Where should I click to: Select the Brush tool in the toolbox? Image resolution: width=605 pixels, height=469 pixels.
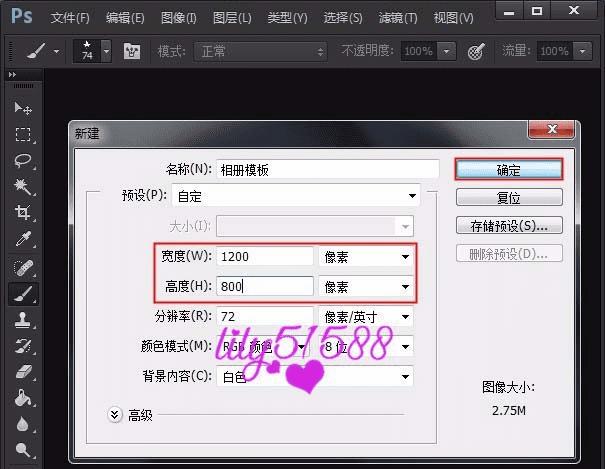click(23, 294)
